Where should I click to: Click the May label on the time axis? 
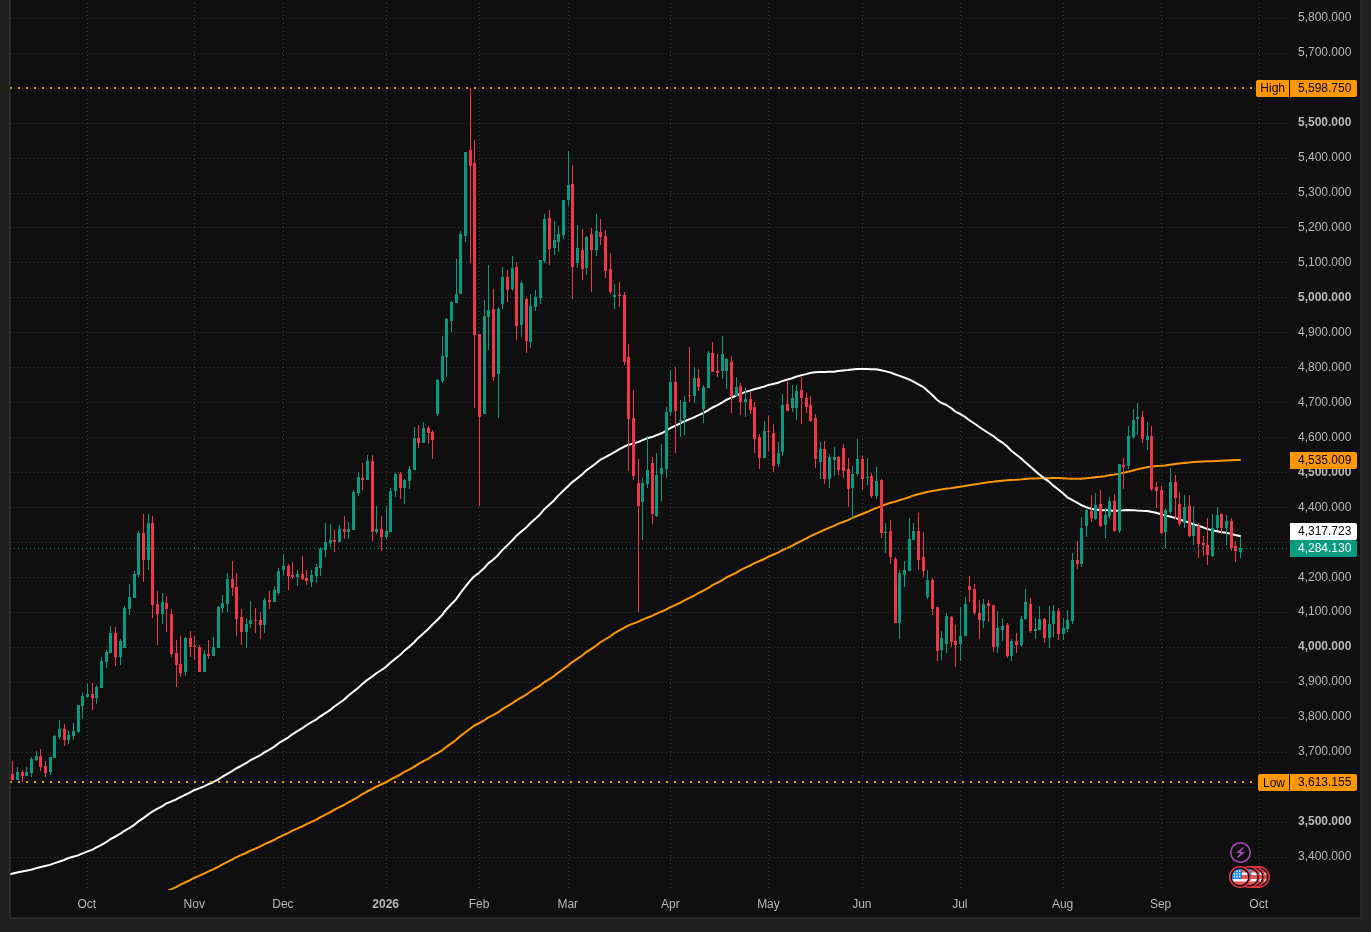(768, 904)
